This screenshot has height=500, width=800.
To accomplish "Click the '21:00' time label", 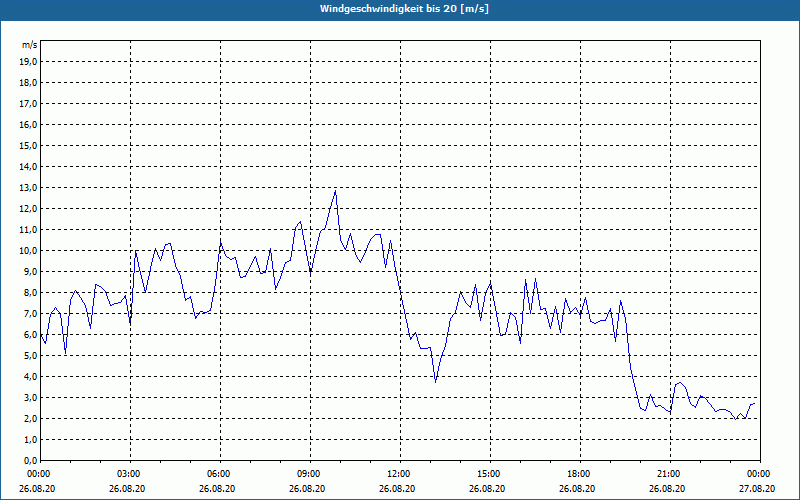I will [669, 474].
